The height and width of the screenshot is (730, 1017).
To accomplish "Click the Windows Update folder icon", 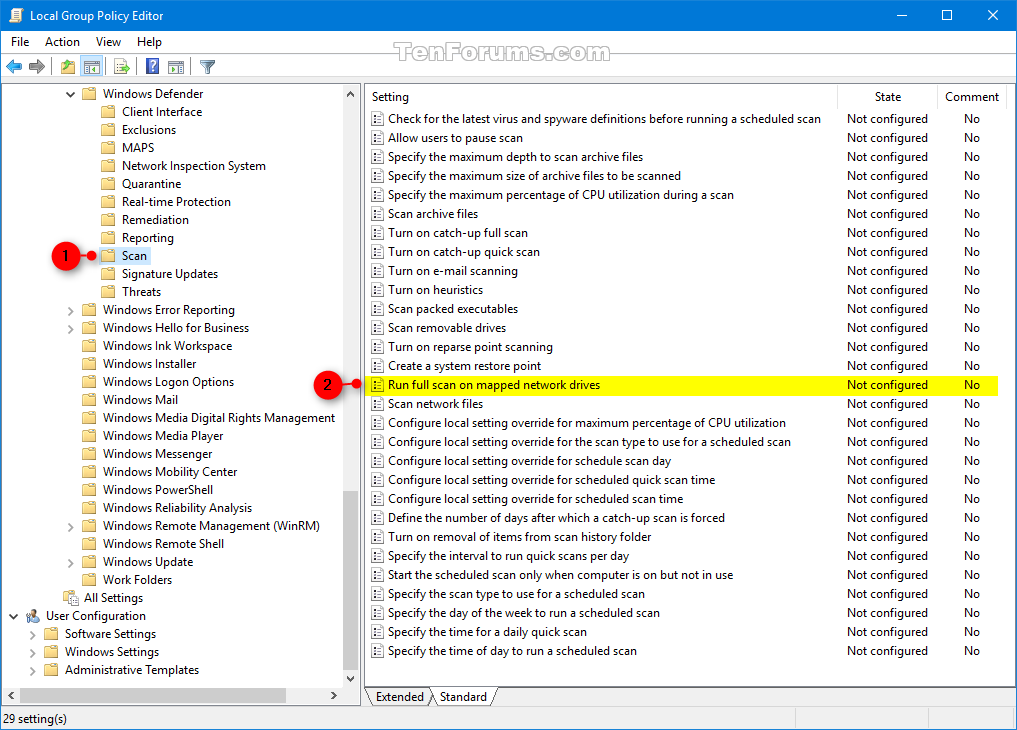I will click(x=90, y=561).
